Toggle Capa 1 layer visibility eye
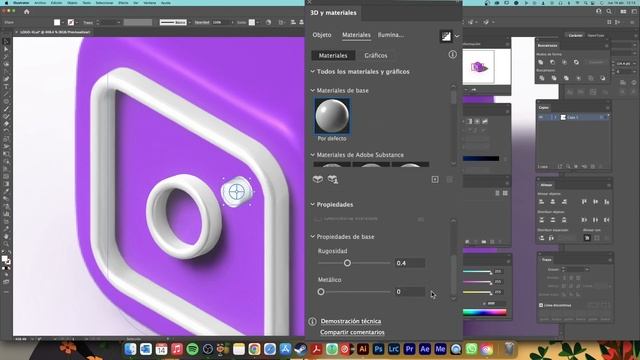This screenshot has width=640, height=360. 541,117
